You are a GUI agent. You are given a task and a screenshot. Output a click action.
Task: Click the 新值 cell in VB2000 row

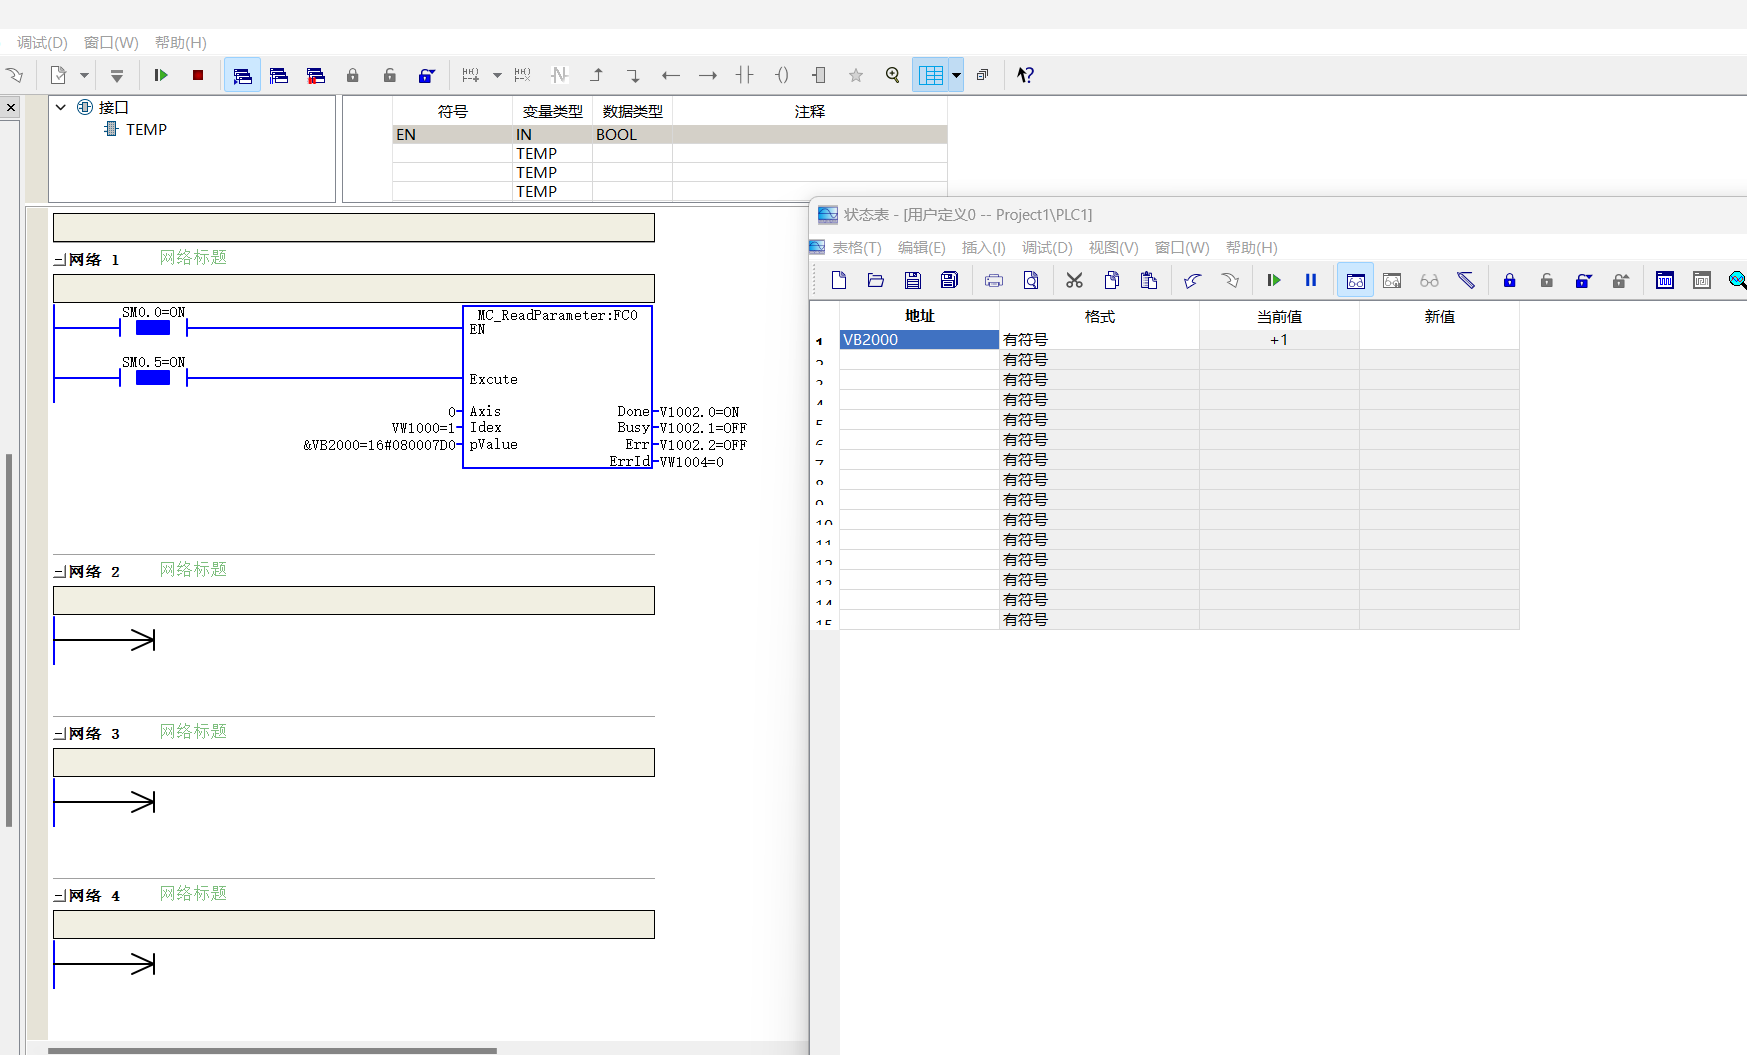[1439, 340]
